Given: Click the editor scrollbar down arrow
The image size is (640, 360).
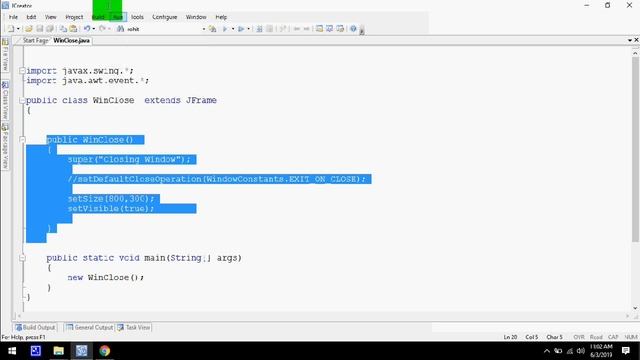Looking at the screenshot, I should [635, 308].
